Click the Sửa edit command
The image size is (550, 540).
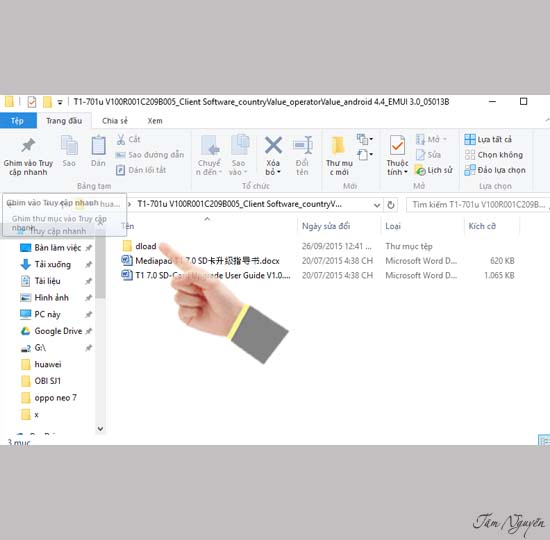click(x=428, y=155)
